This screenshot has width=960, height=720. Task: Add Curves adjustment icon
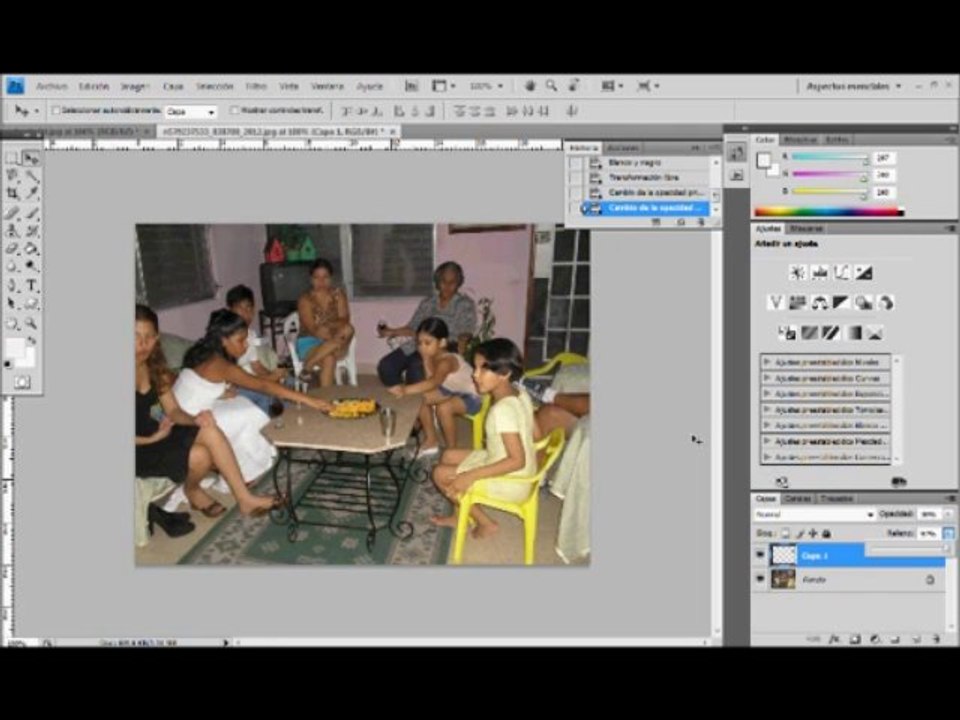tap(841, 273)
